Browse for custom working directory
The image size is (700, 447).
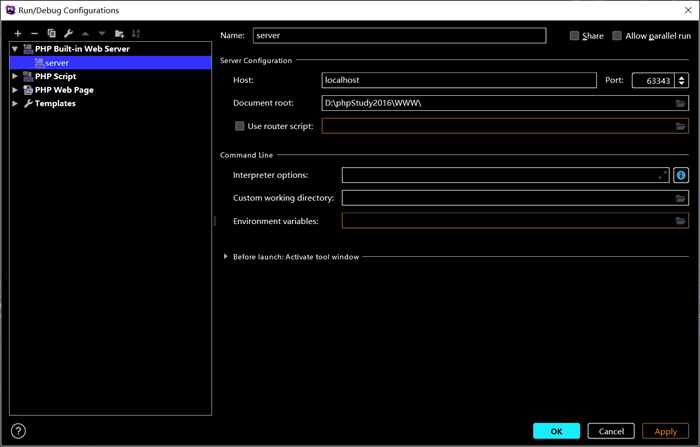tap(680, 198)
